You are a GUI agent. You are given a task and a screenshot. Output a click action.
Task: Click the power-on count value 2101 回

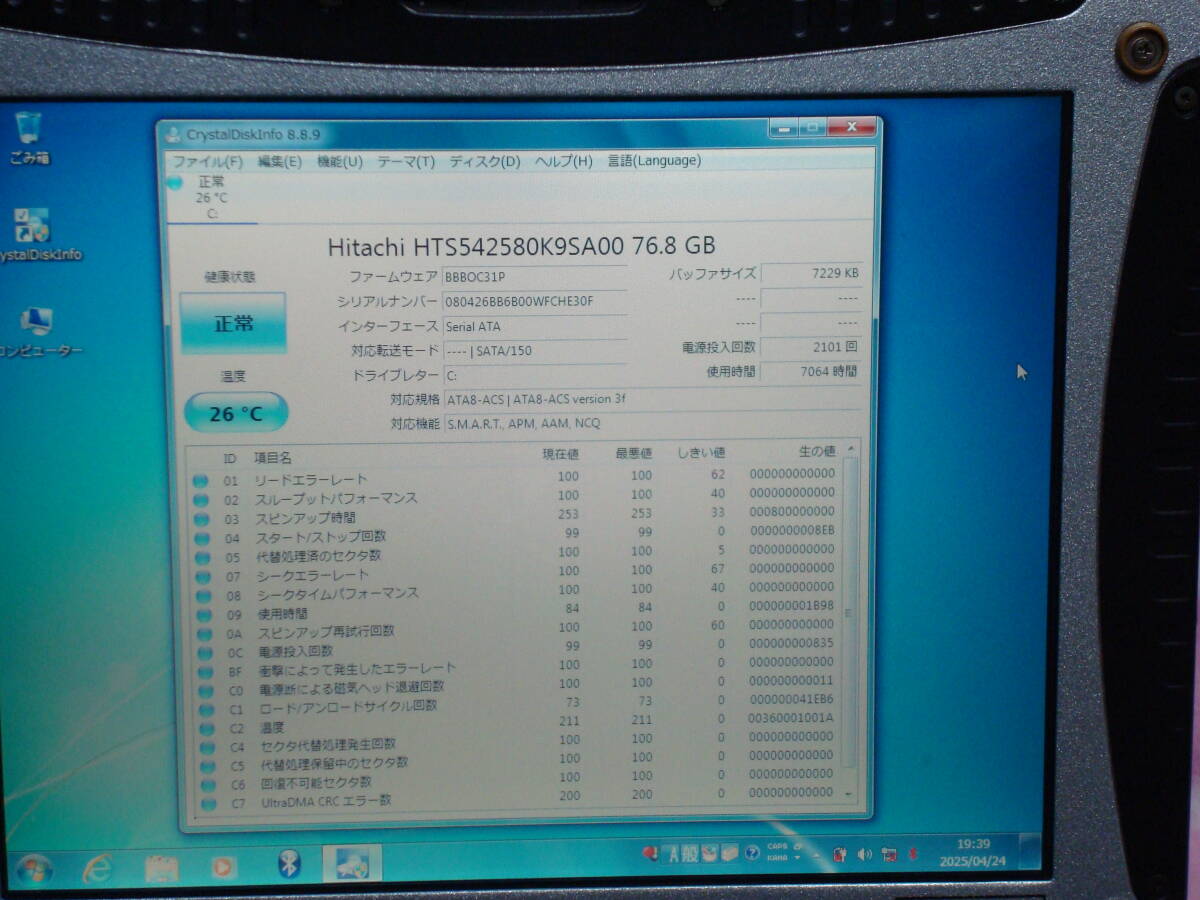click(x=810, y=347)
